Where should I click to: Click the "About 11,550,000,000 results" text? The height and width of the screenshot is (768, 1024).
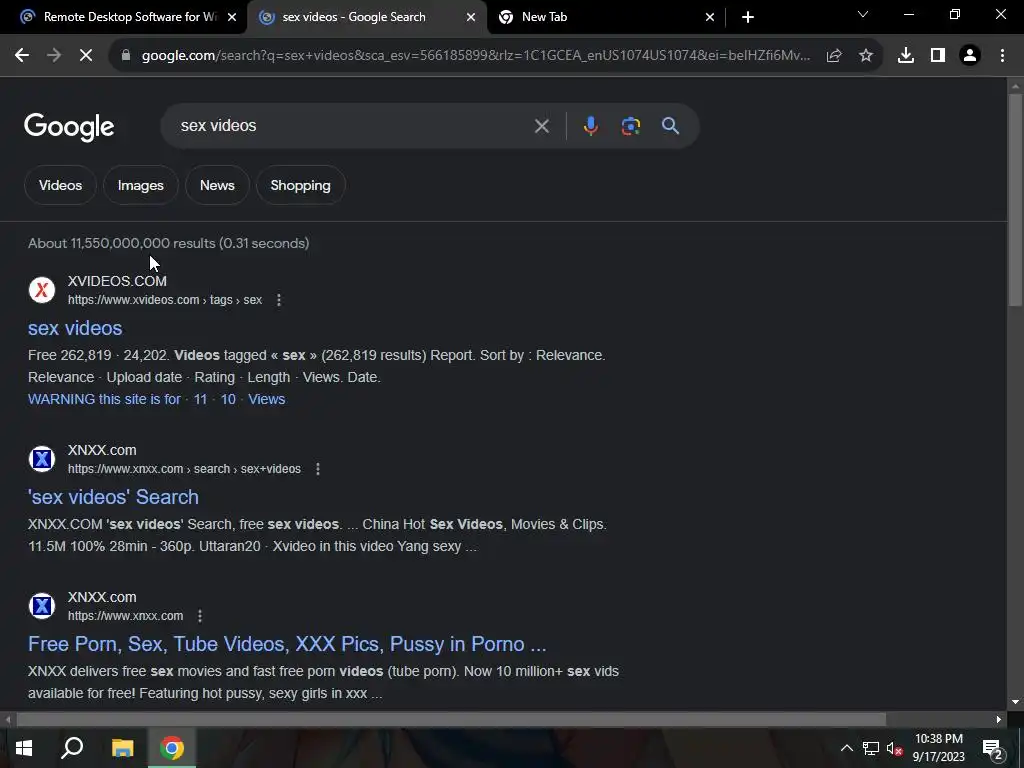pyautogui.click(x=121, y=243)
